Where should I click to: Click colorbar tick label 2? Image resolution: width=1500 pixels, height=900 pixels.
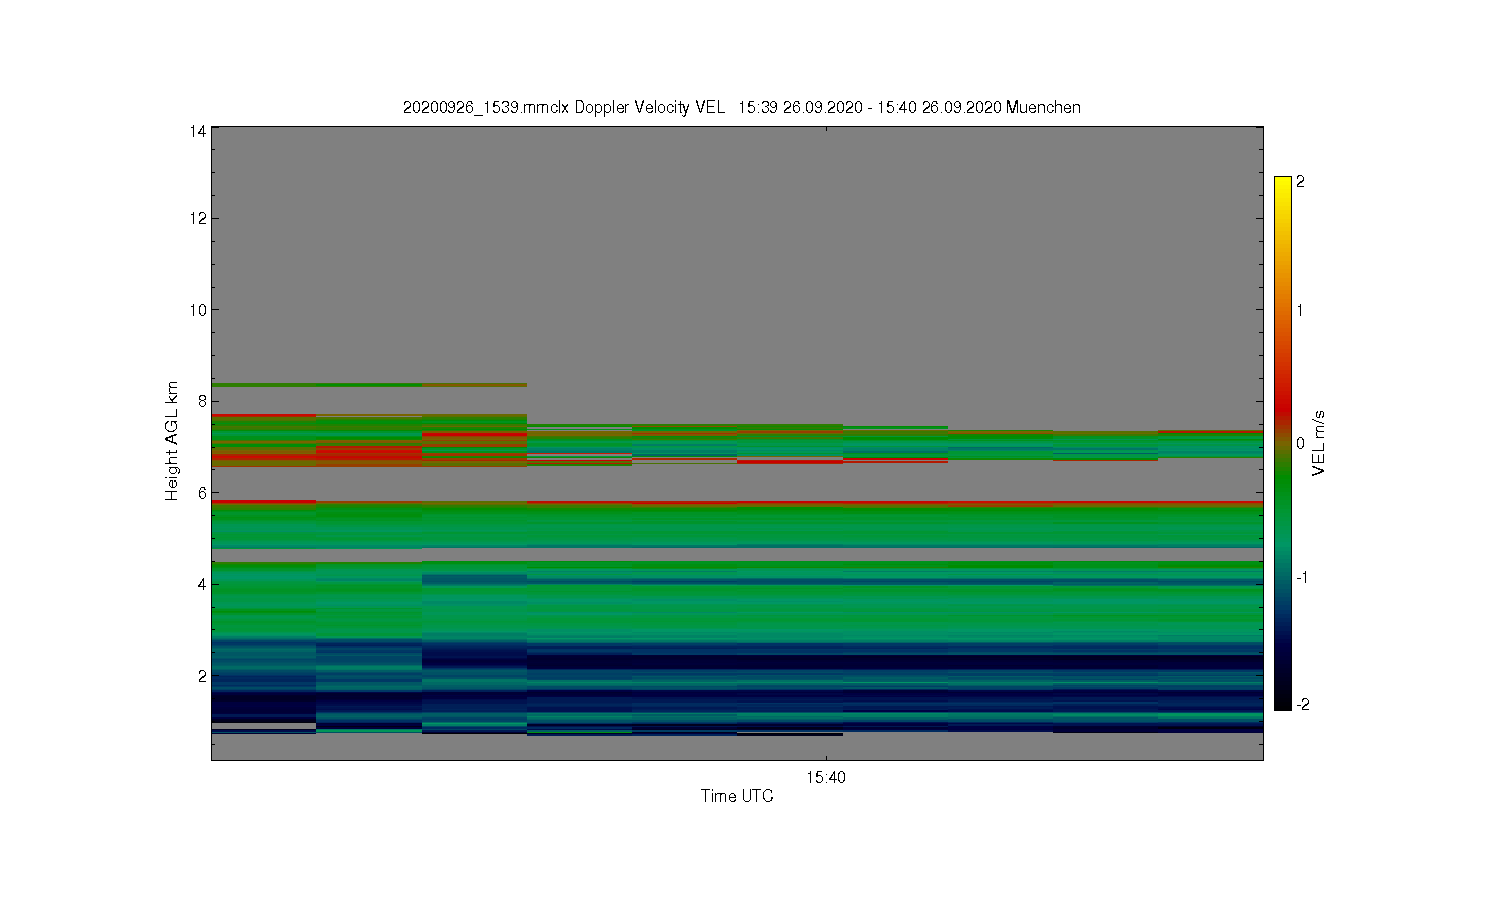[x=1300, y=182]
